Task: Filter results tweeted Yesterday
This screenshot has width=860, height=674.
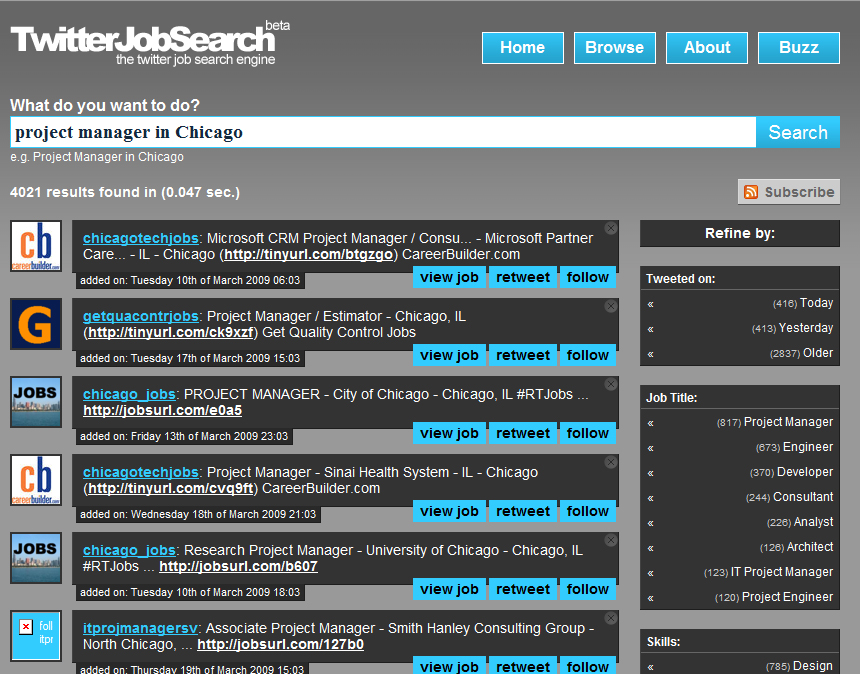Action: click(x=792, y=328)
